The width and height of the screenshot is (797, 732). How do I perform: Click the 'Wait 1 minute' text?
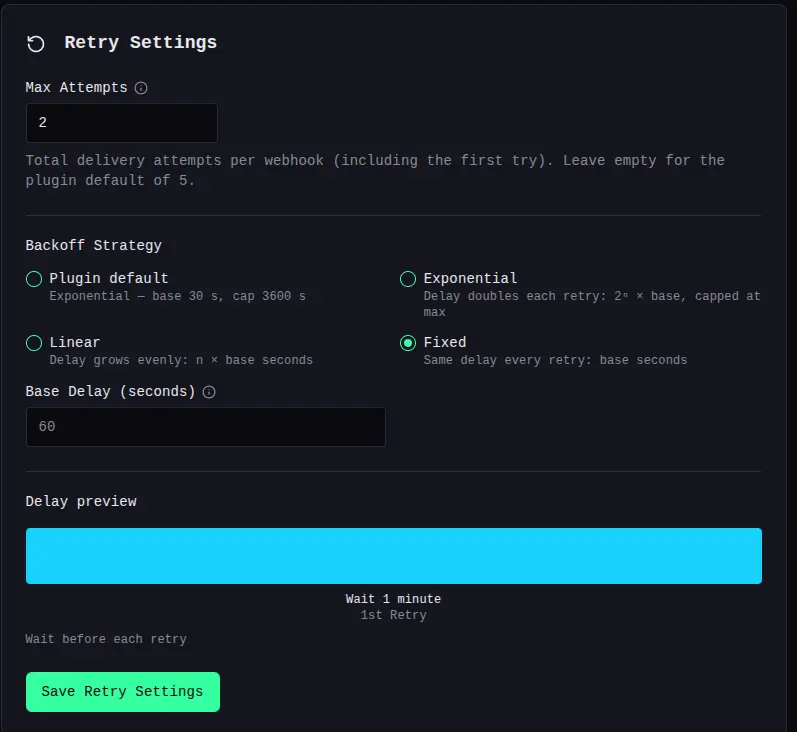(x=393, y=599)
